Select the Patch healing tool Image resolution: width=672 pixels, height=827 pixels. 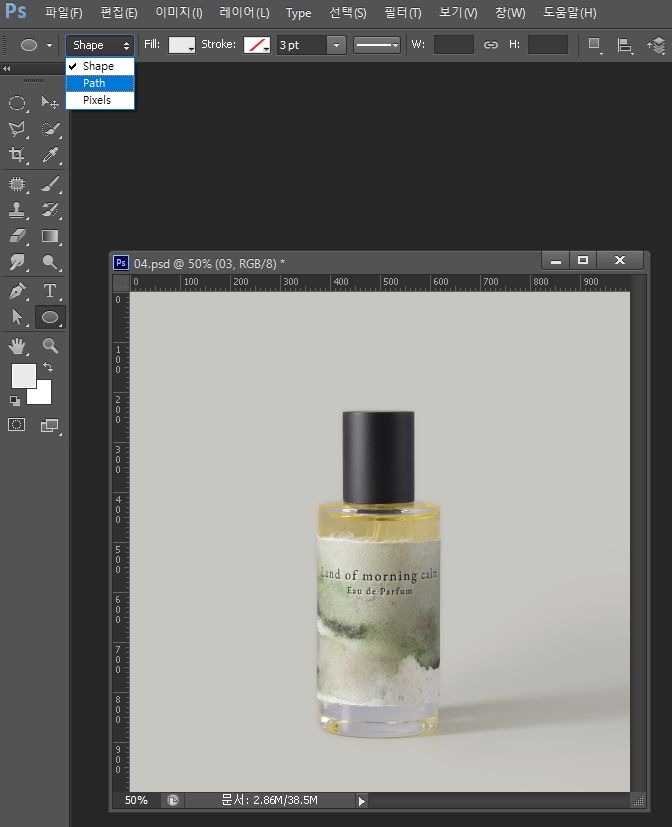[x=17, y=184]
